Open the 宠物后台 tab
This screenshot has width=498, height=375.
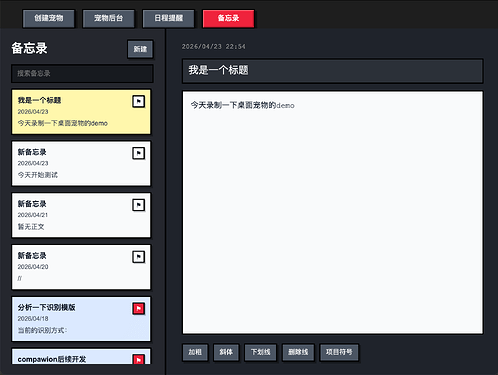point(109,18)
